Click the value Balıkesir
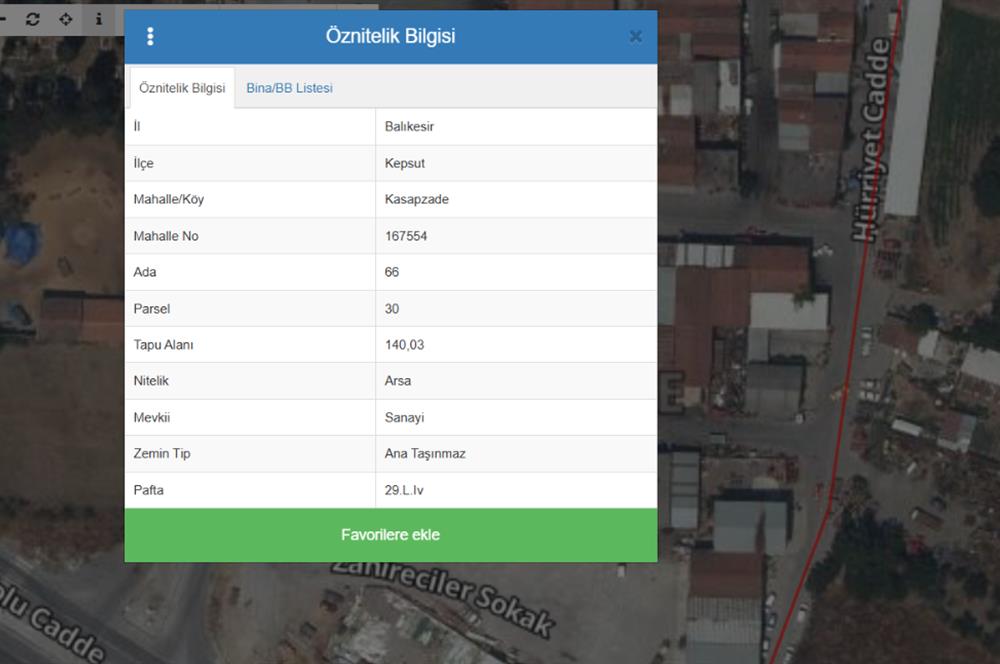1000x664 pixels. [x=409, y=126]
